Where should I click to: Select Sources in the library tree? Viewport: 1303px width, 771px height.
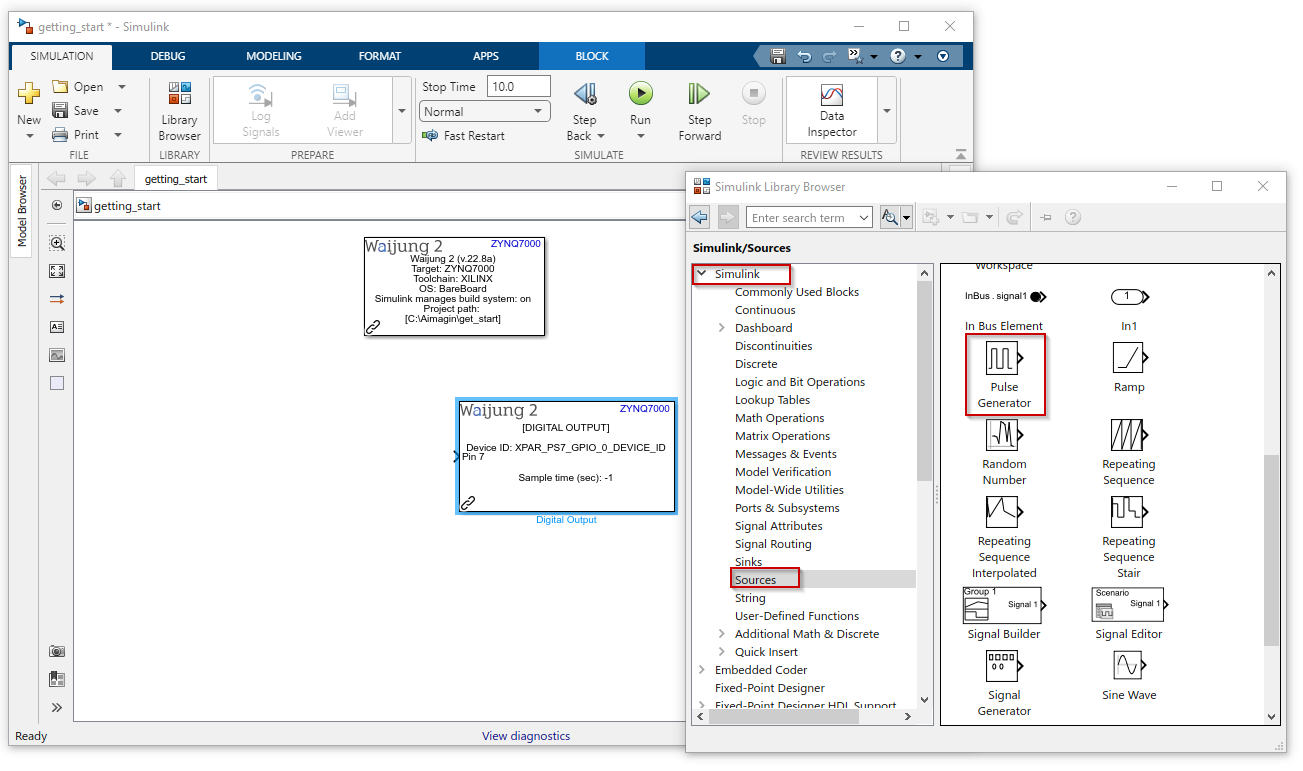point(755,580)
